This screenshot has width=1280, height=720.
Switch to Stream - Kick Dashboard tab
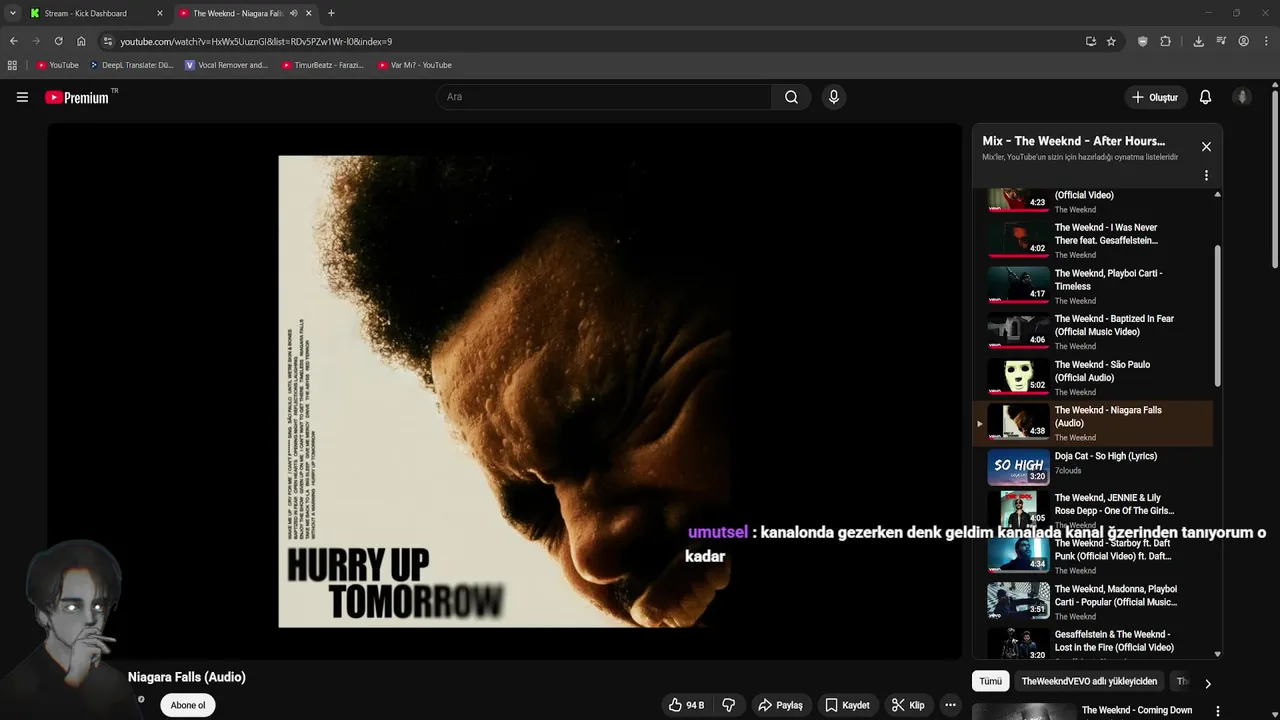pos(96,13)
